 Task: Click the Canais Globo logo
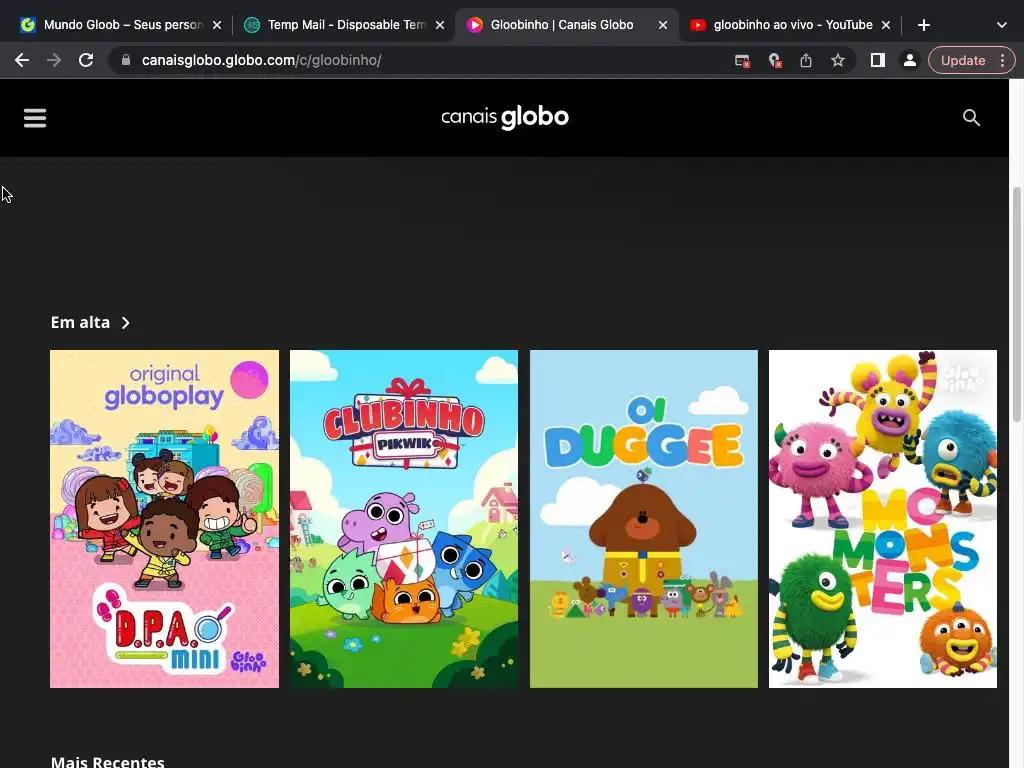[x=505, y=118]
